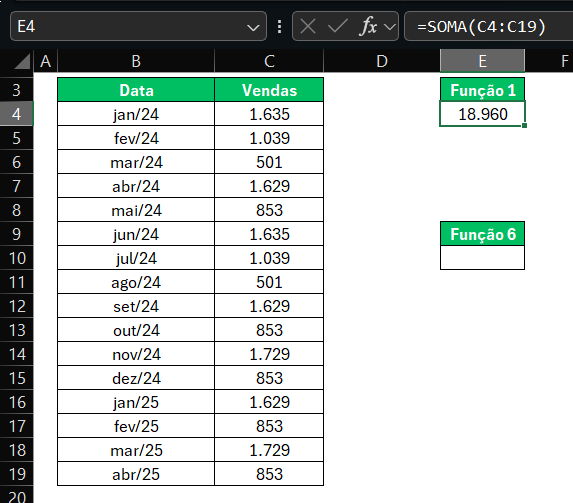573x503 pixels.
Task: Click the empty cell under Função 6
Action: coord(482,258)
